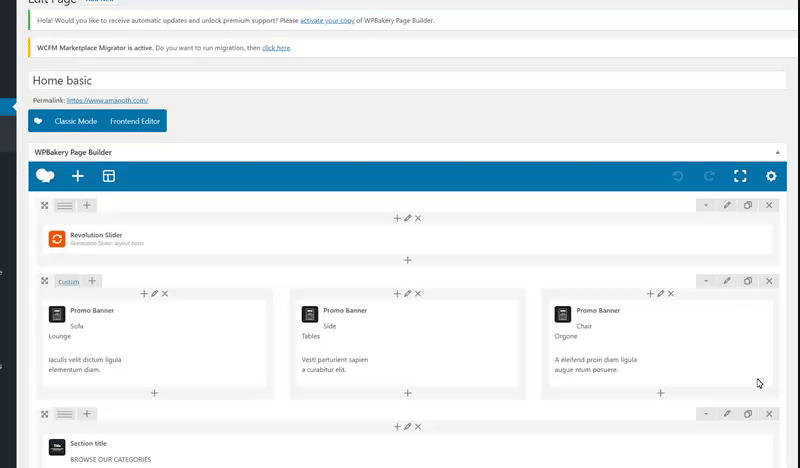
Task: Clone the Revolution Slider row
Action: pos(748,205)
